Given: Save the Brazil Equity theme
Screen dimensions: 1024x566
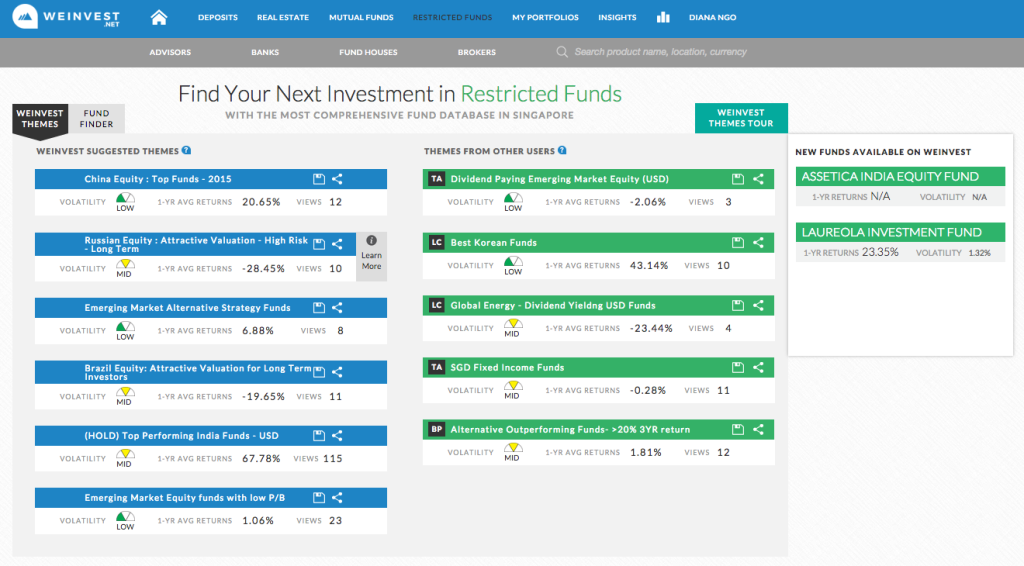Looking at the screenshot, I should tap(319, 372).
